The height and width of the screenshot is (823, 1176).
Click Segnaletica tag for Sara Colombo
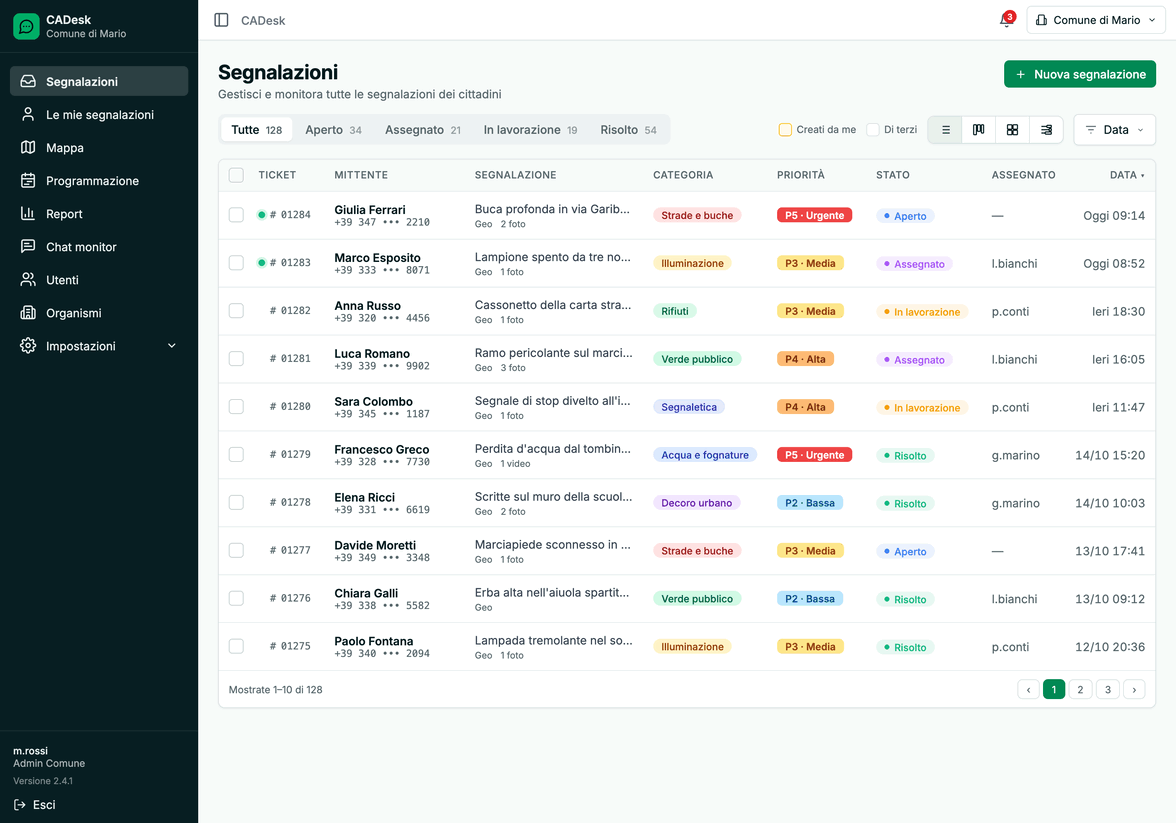pyautogui.click(x=688, y=407)
